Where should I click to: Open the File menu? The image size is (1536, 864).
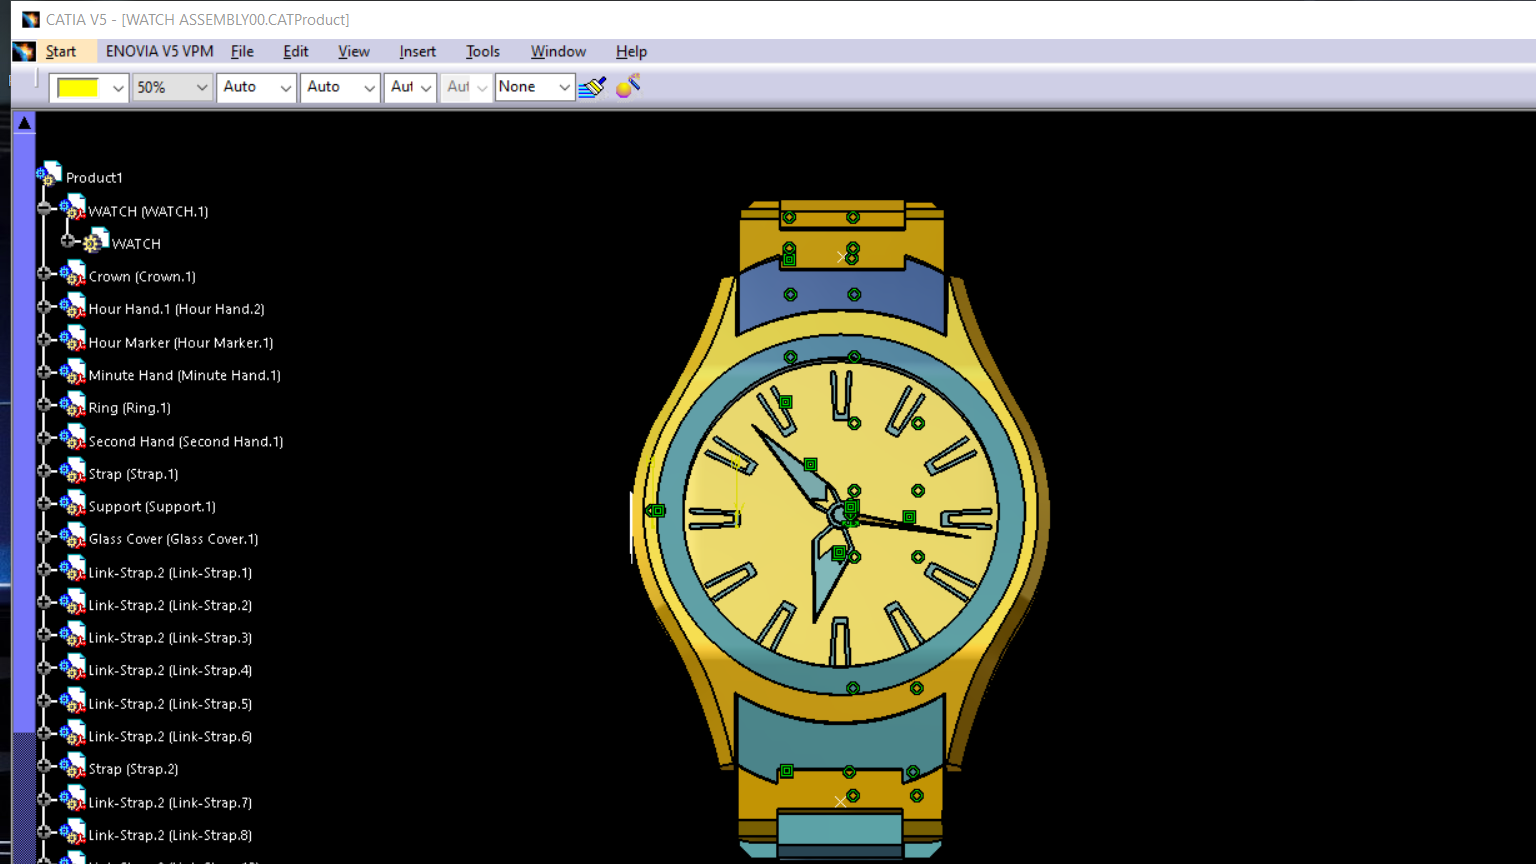point(242,51)
